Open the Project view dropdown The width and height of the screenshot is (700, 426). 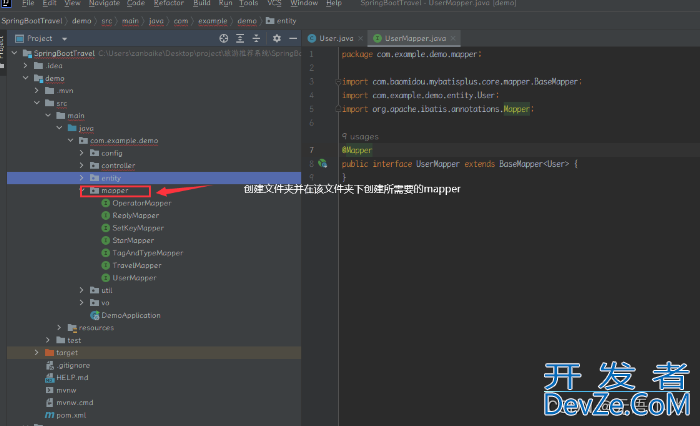coord(64,39)
